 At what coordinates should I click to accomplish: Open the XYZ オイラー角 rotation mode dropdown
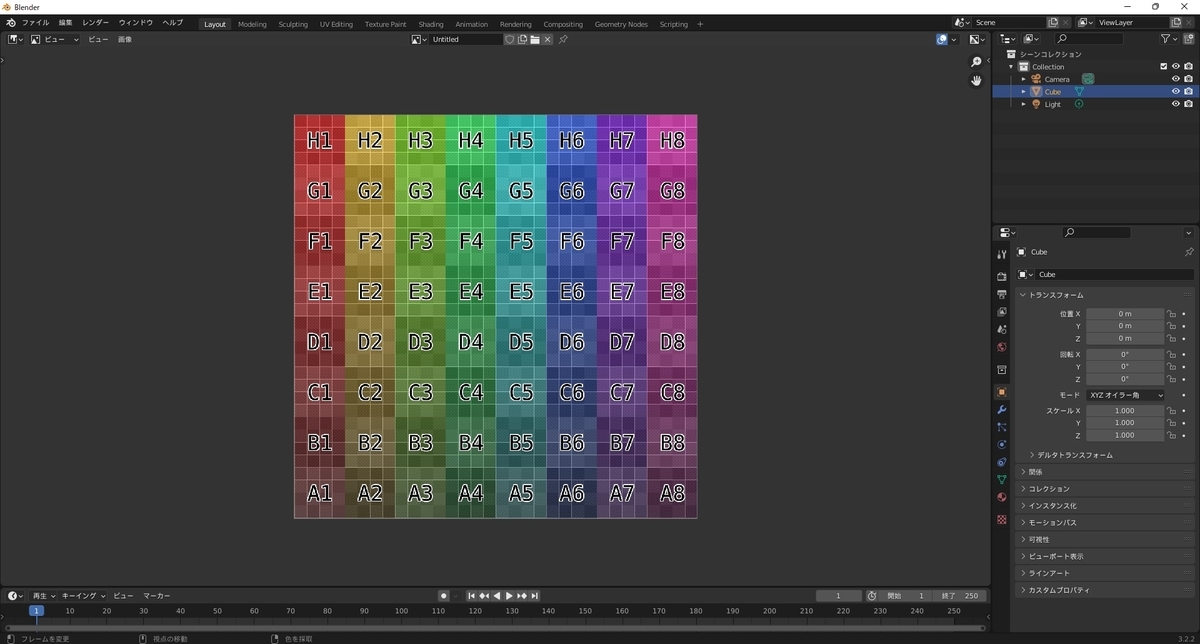pos(1125,394)
